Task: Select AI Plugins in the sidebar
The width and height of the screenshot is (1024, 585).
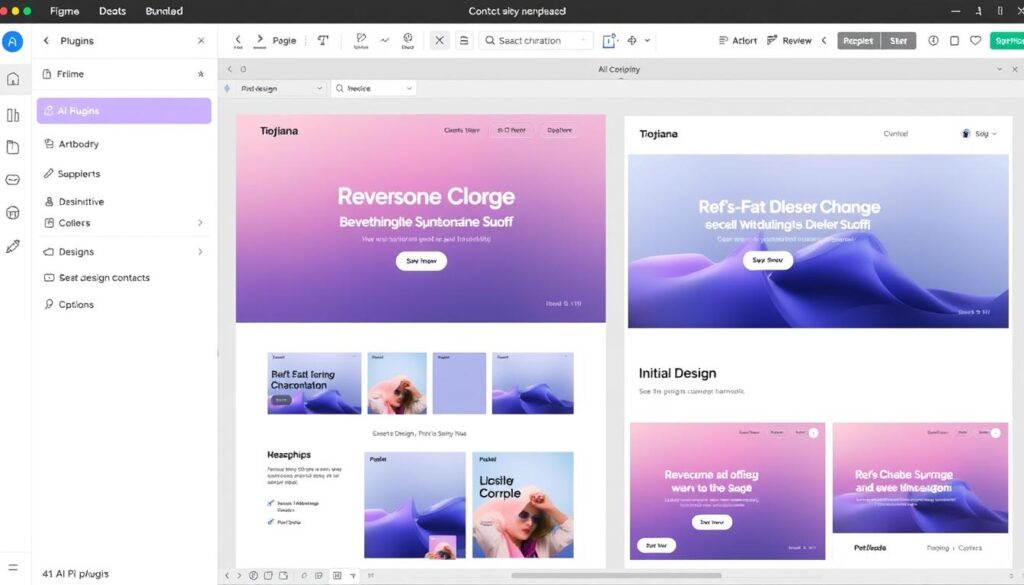Action: pyautogui.click(x=124, y=111)
